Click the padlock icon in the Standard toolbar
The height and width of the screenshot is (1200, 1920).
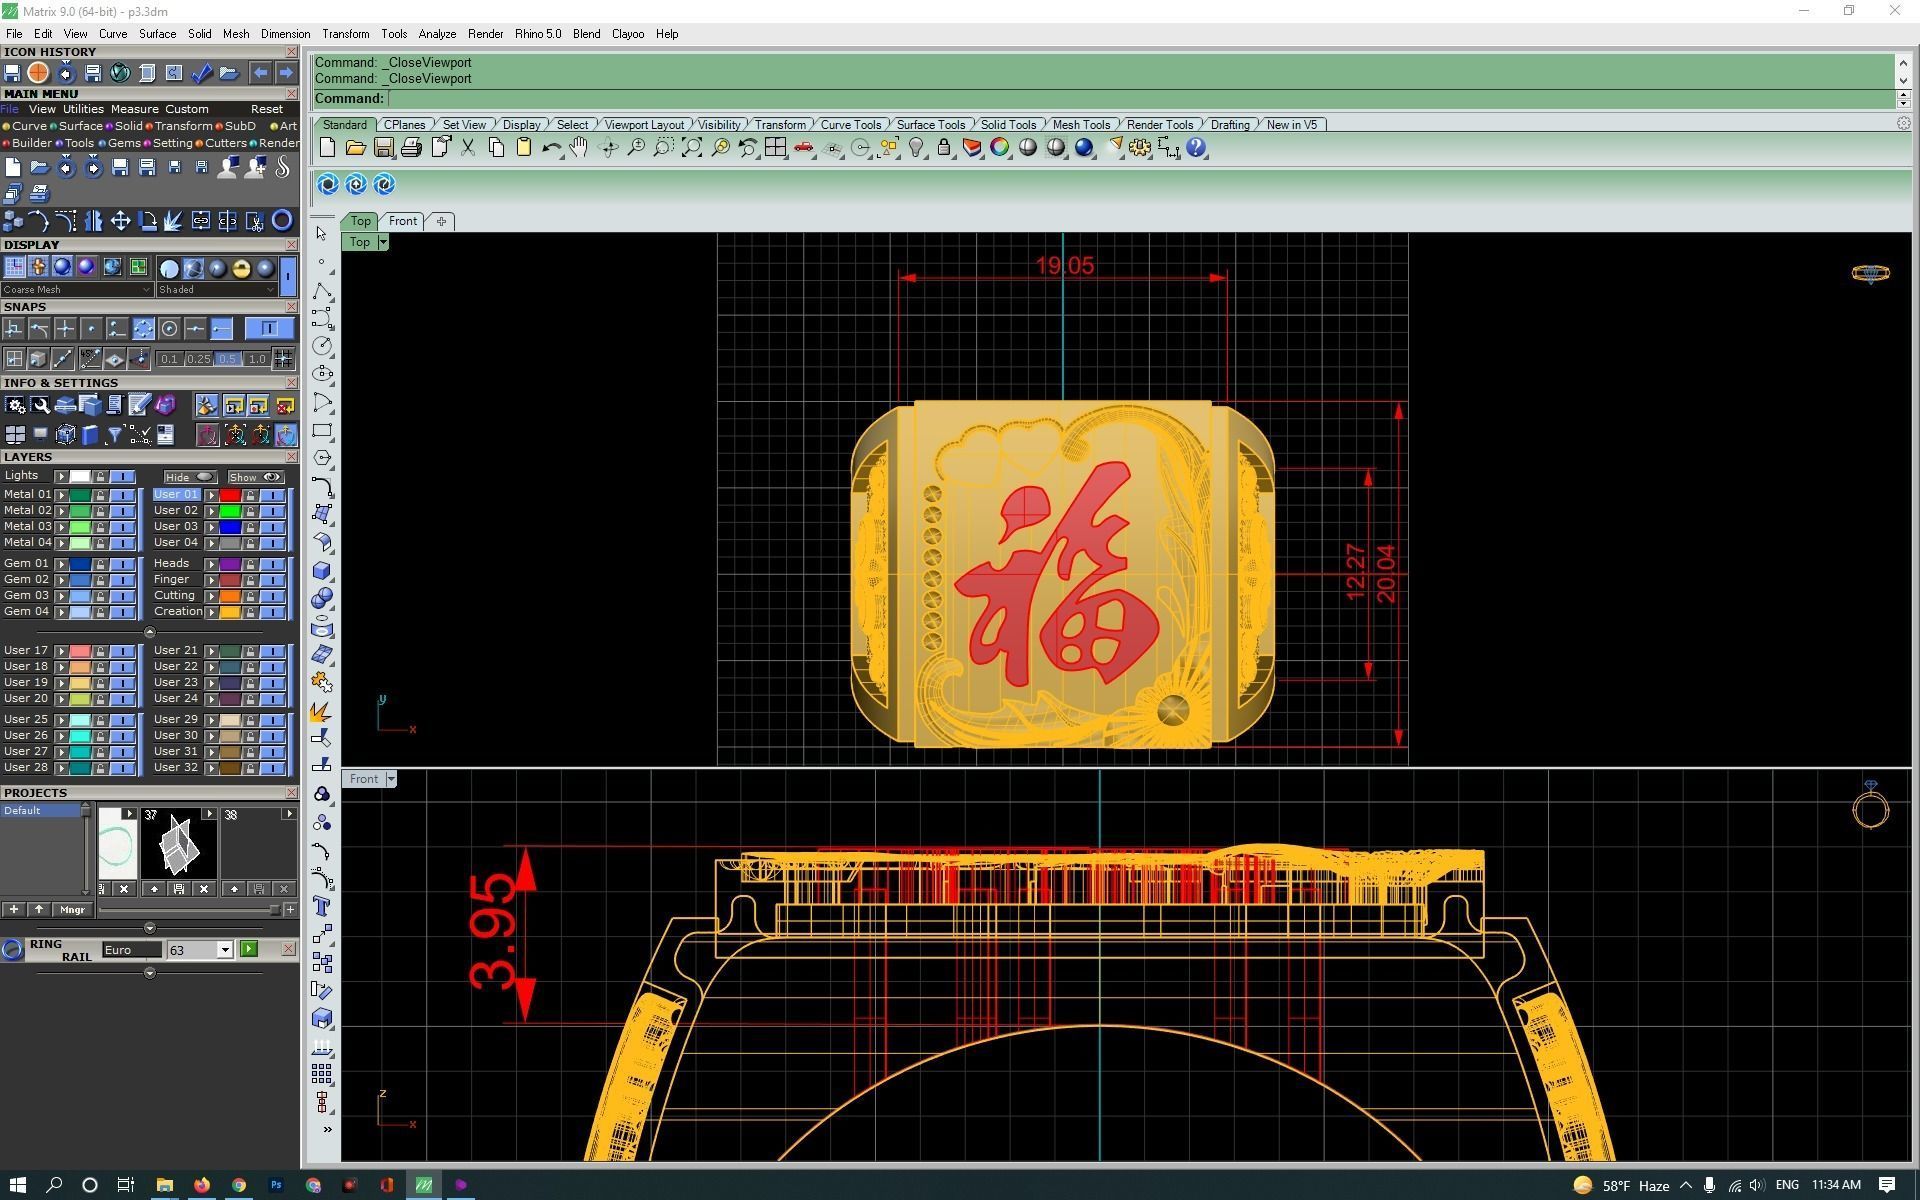943,148
